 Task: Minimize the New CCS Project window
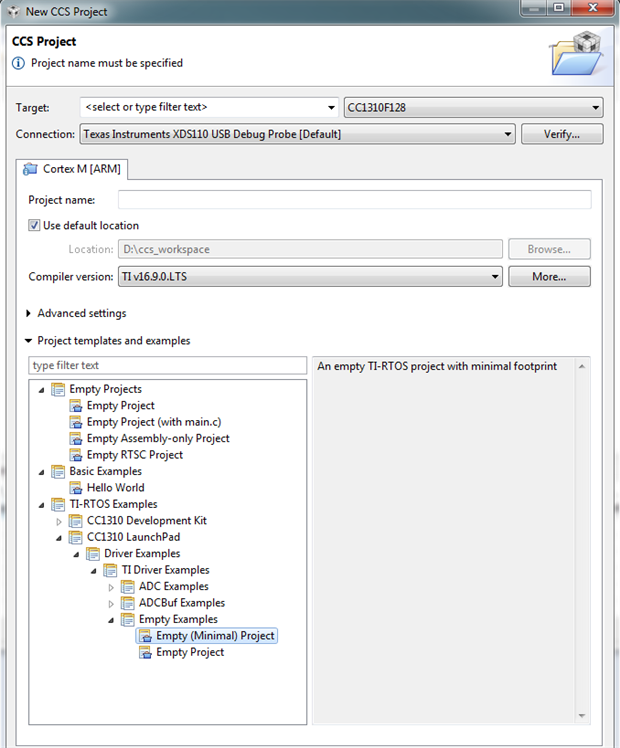[534, 9]
